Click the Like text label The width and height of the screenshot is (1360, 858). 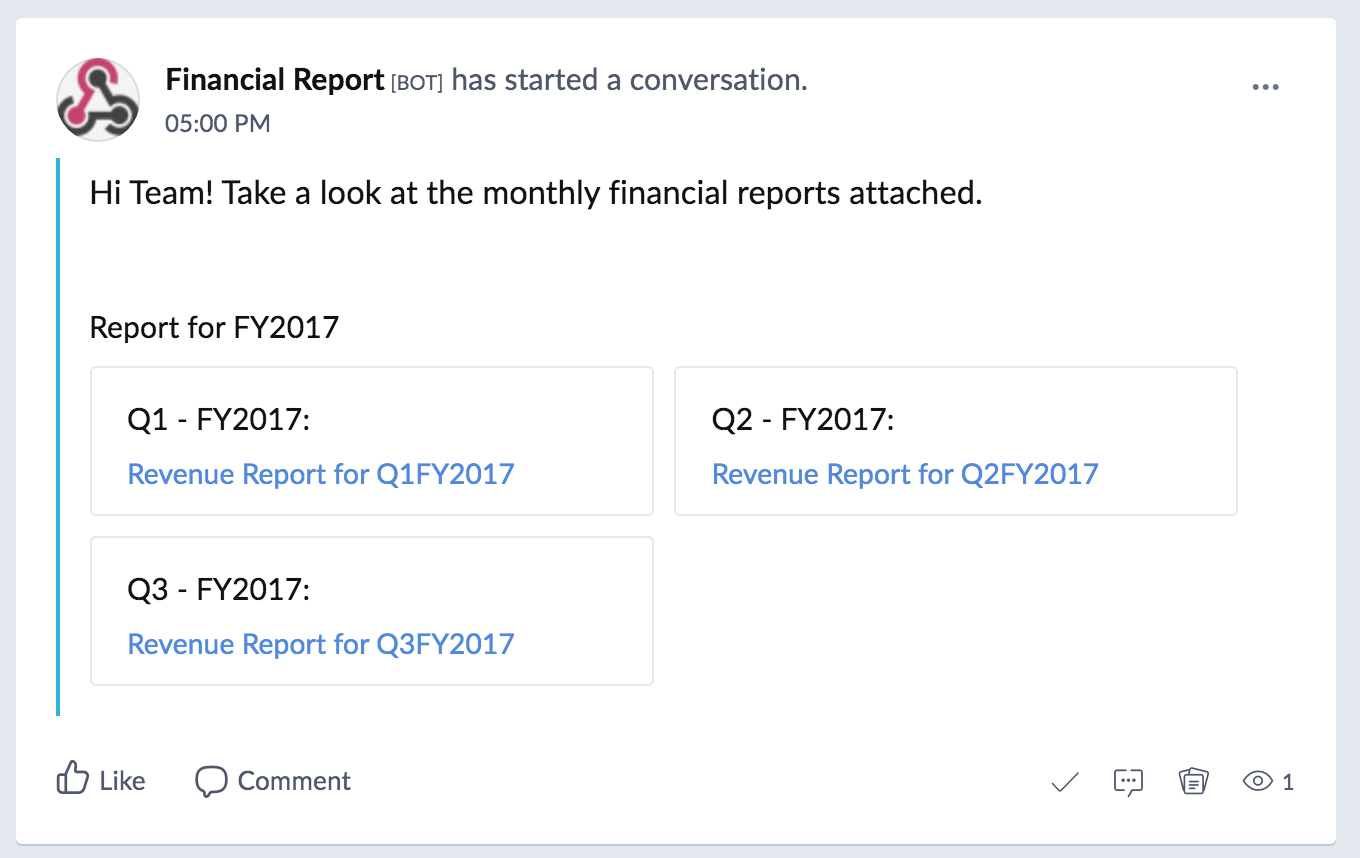point(122,781)
